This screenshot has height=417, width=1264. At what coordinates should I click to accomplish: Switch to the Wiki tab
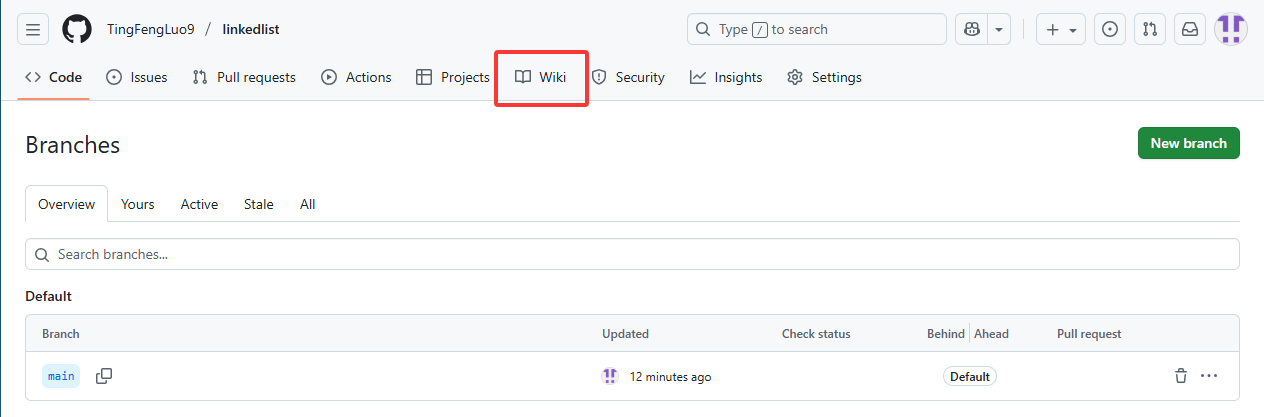pos(541,77)
